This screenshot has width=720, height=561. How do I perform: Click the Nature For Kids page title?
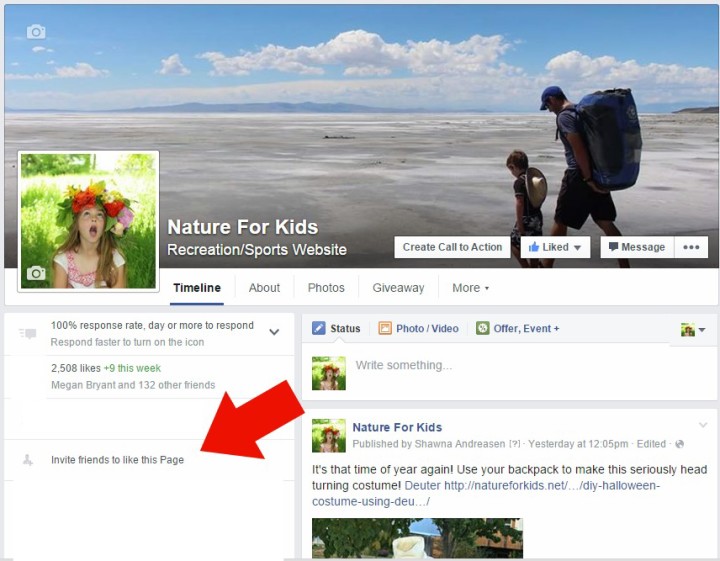[x=242, y=227]
